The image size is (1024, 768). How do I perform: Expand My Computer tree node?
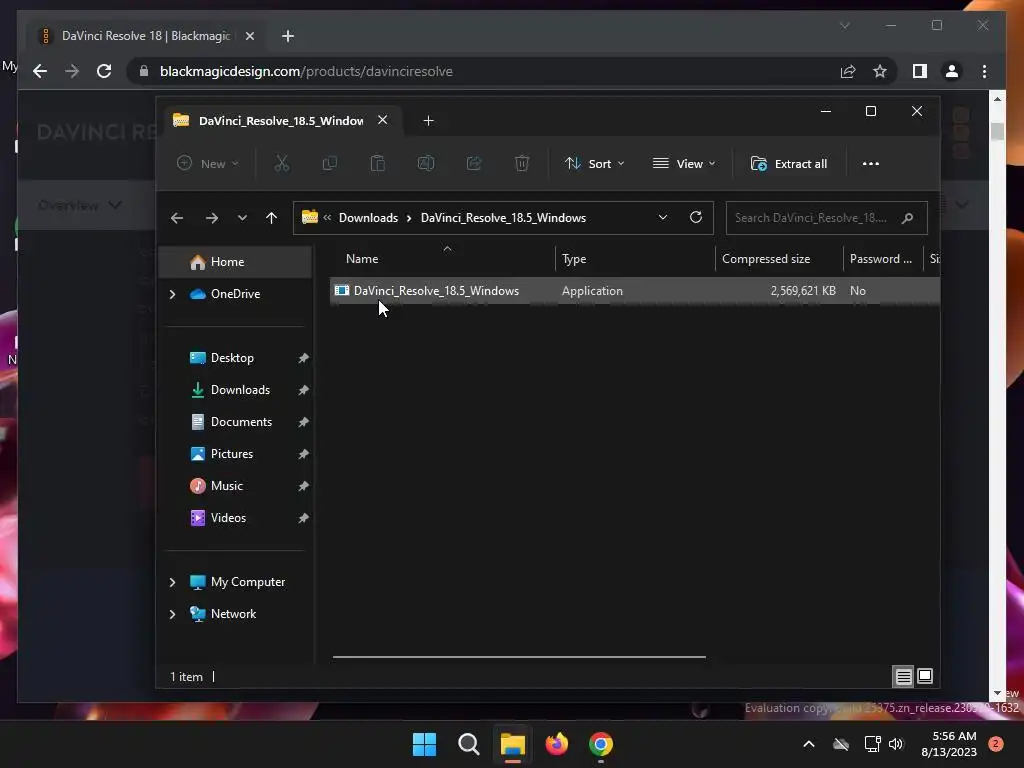pos(172,582)
